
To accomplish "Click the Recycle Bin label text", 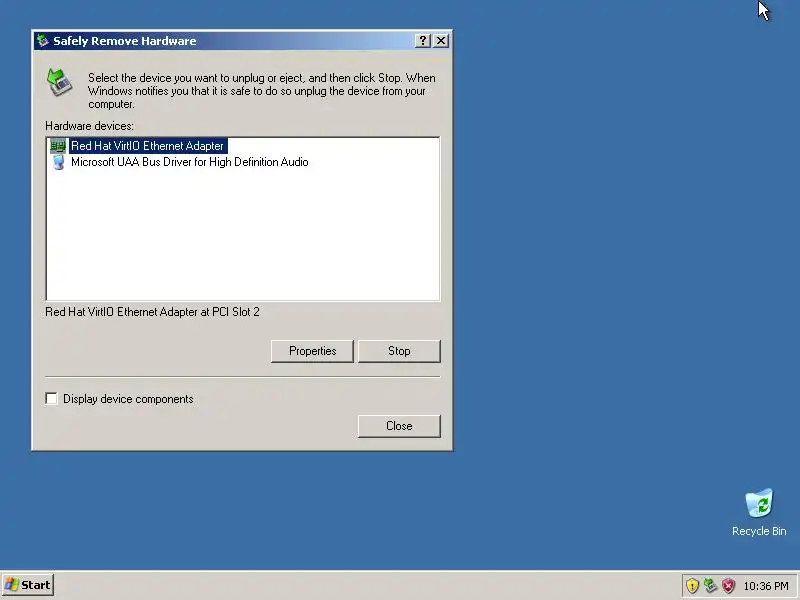I will point(759,531).
